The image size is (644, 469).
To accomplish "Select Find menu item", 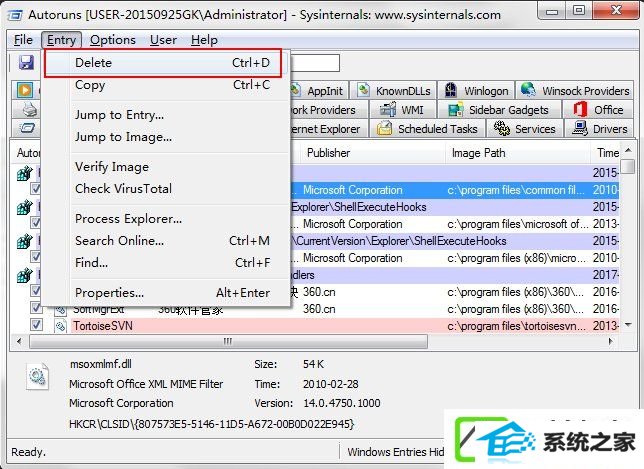I will 166,263.
